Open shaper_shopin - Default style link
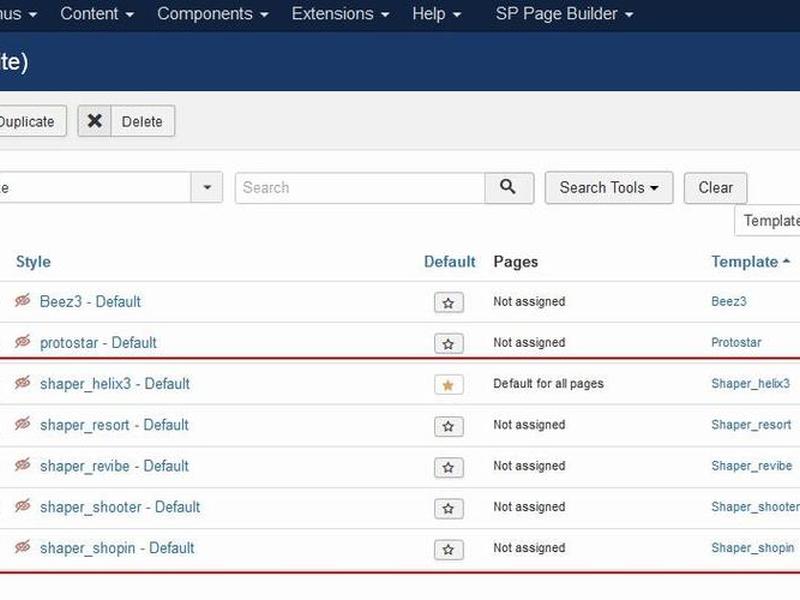Viewport: 800px width, 600px height. (117, 548)
